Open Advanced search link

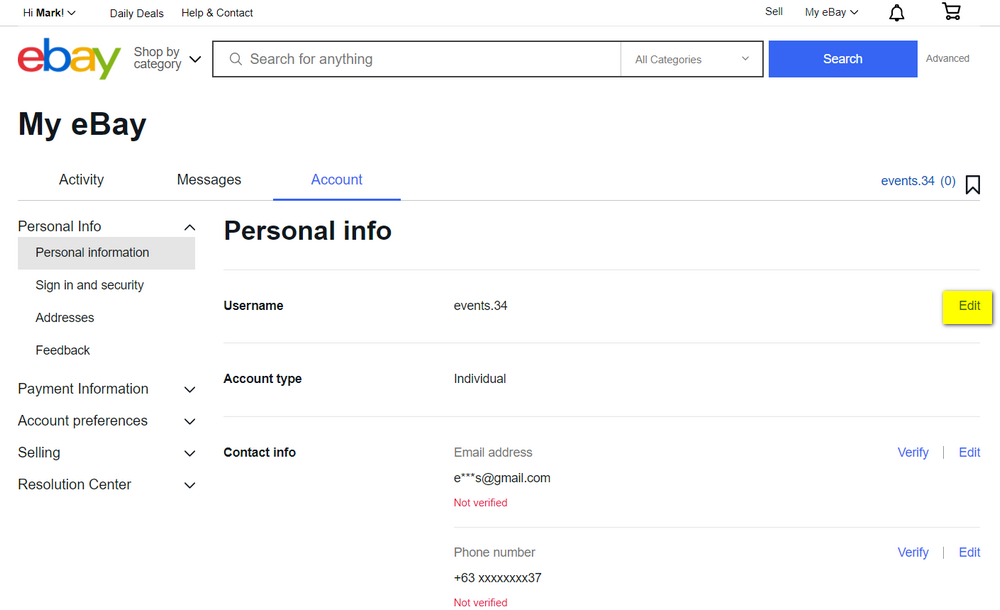point(947,59)
